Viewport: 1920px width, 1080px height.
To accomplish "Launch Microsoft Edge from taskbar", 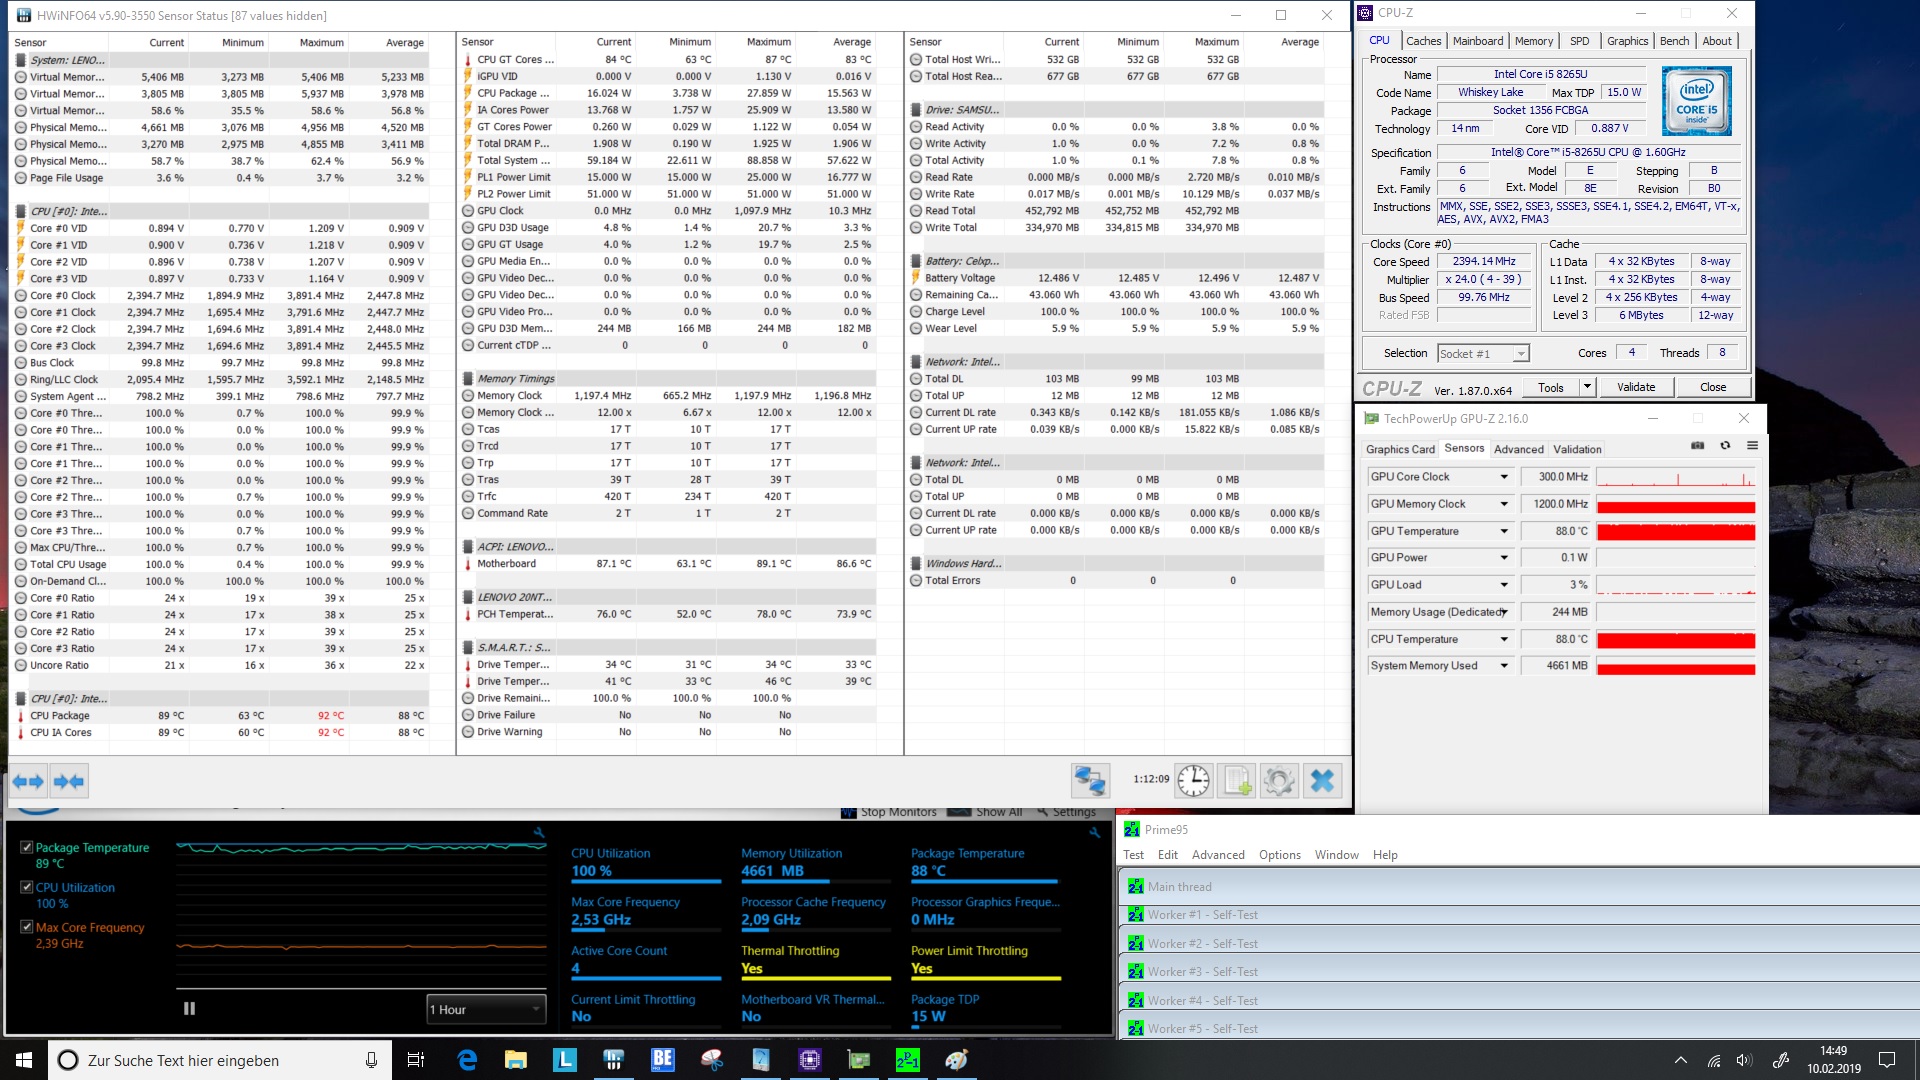I will tap(467, 1060).
